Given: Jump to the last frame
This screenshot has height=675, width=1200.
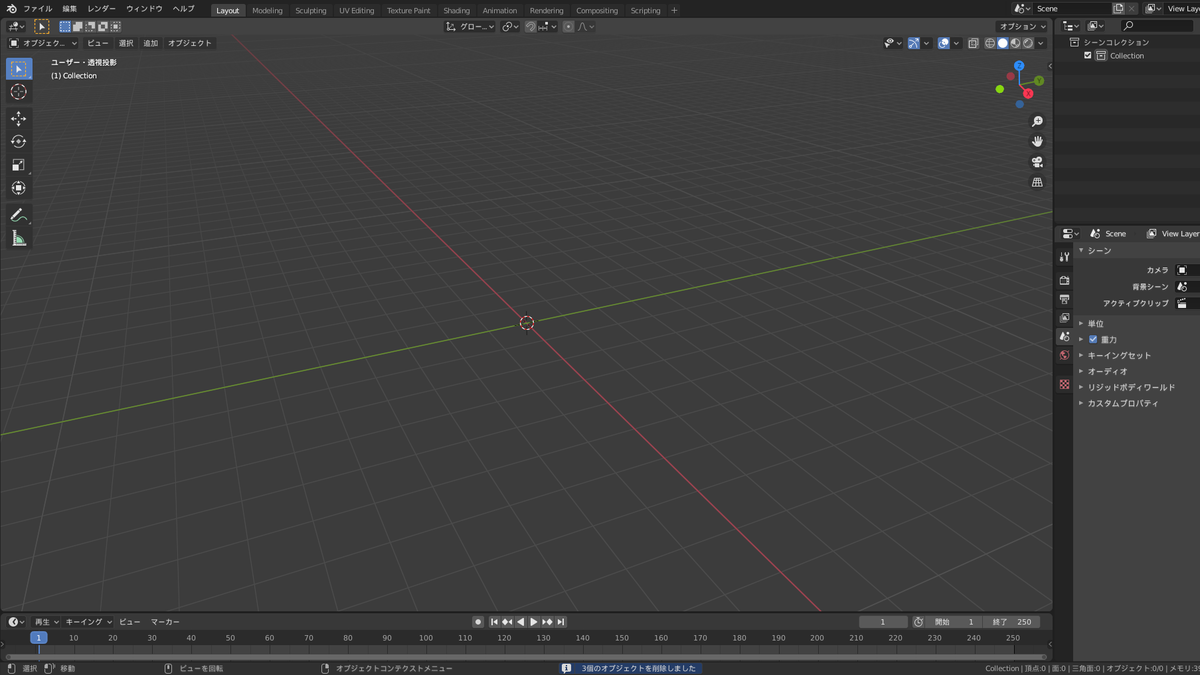Looking at the screenshot, I should [x=561, y=622].
